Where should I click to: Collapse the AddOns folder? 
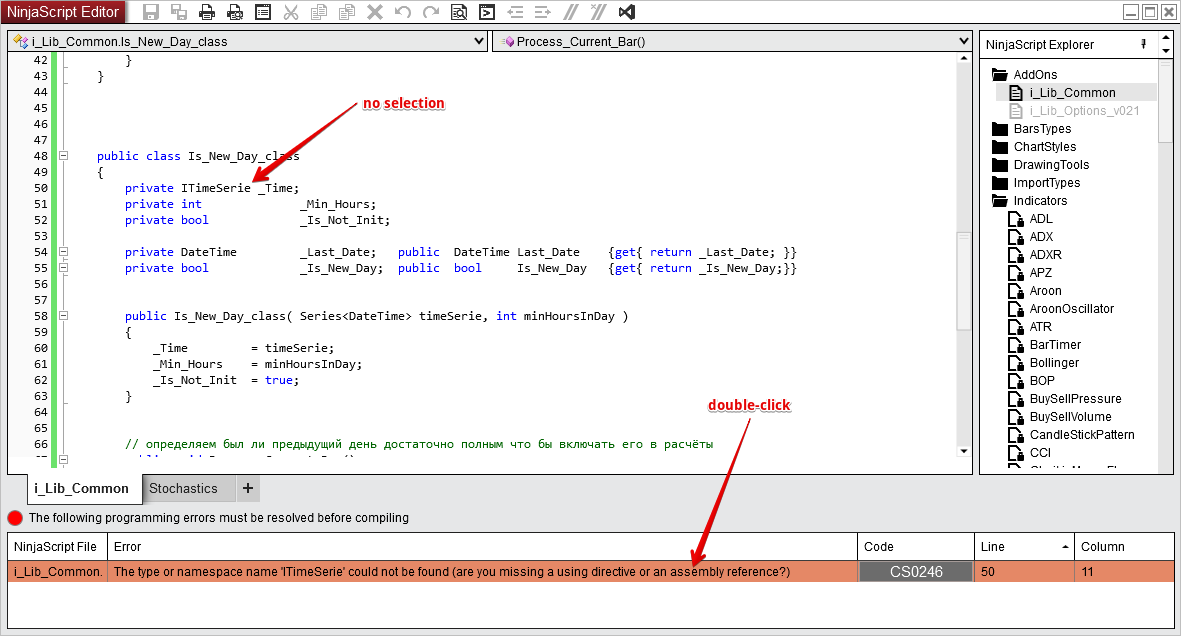999,75
